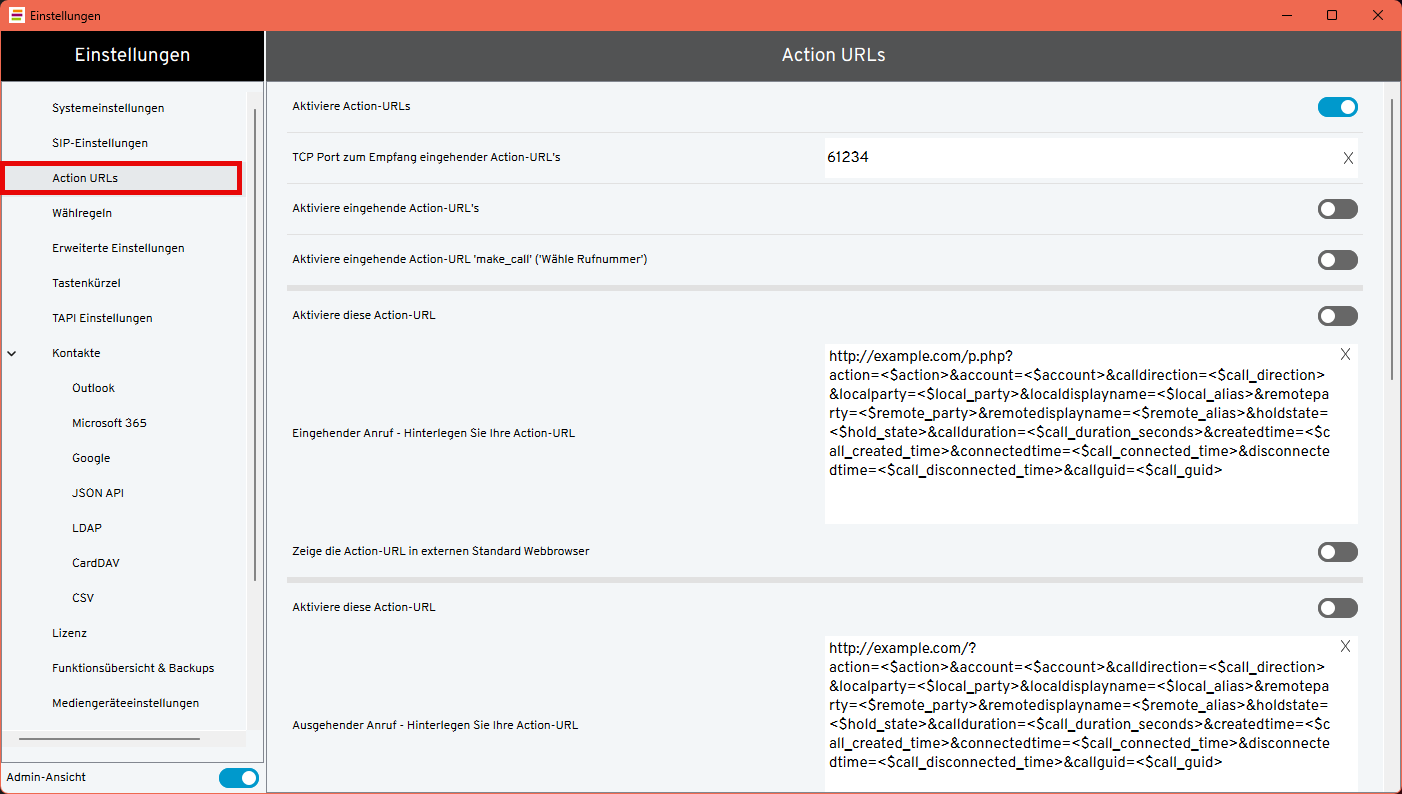Open Systemeinstellungen in the sidebar
The width and height of the screenshot is (1402, 794).
point(108,108)
